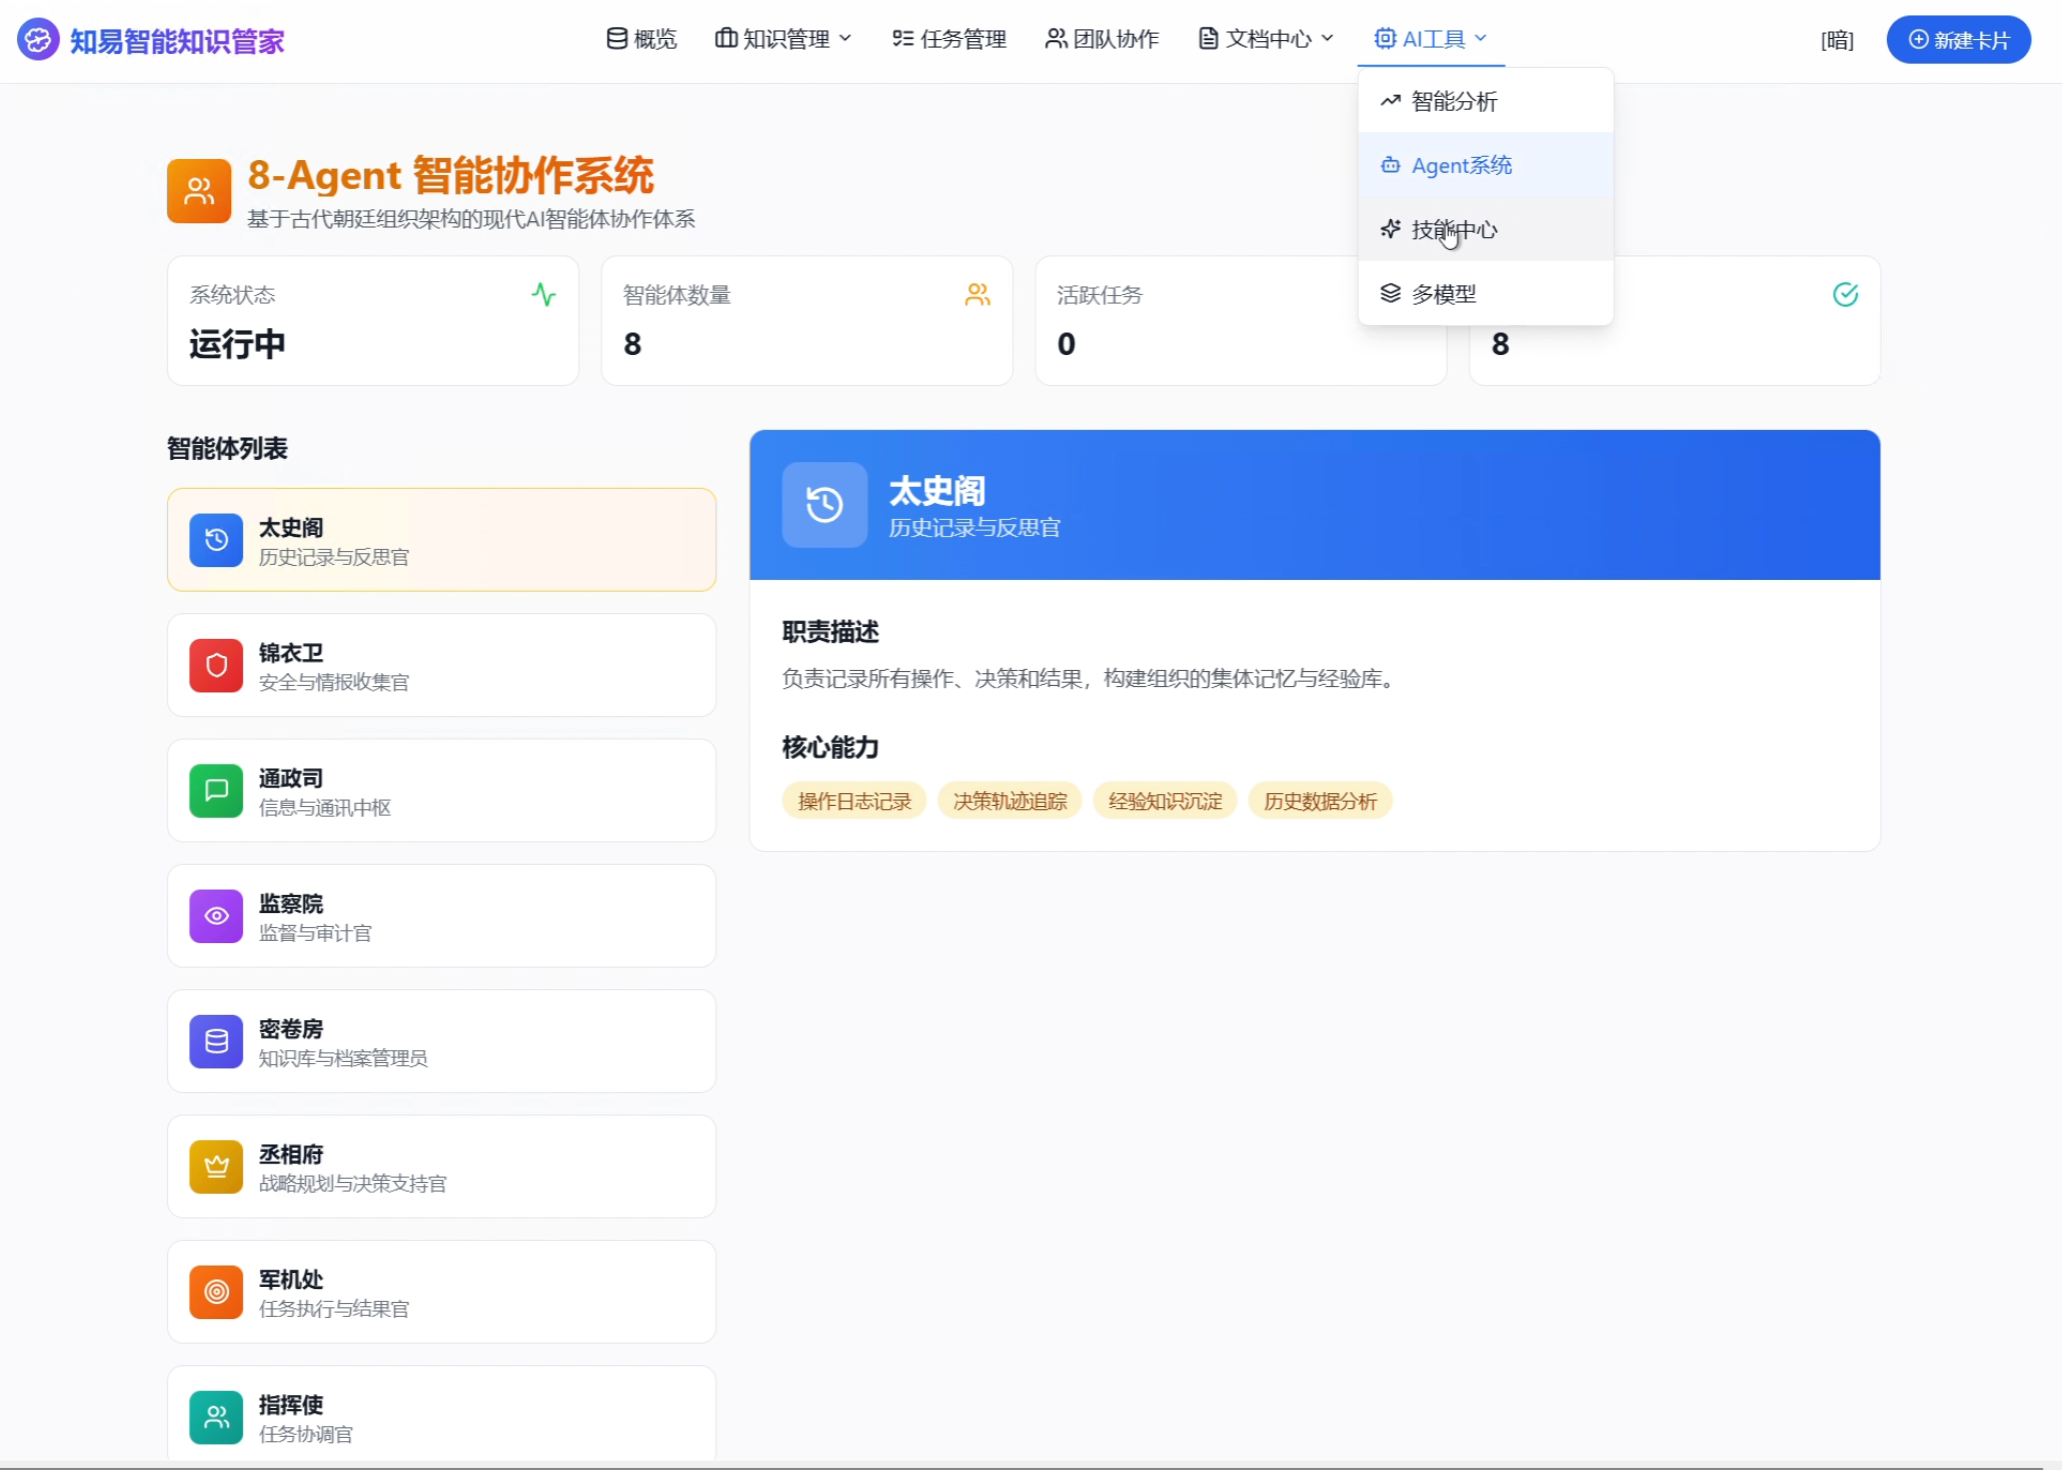Expand the 文档中心 dropdown menu
Screen dimensions: 2062x1470
(x=1266, y=39)
